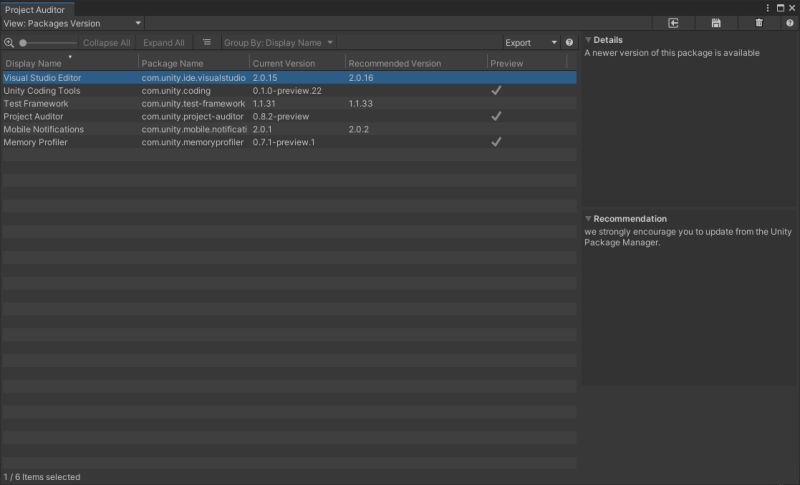The width and height of the screenshot is (800, 485).
Task: Open the window options kebab menu
Action: 767,8
